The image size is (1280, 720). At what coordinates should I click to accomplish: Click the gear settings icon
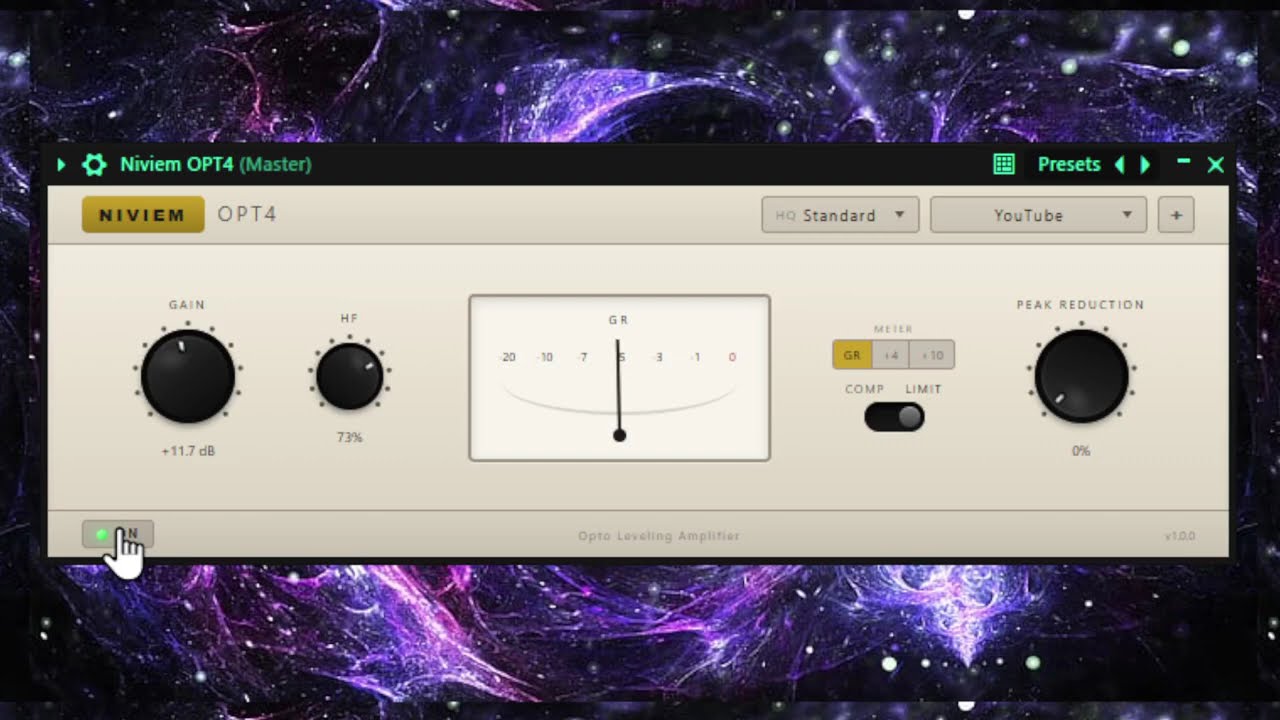click(94, 165)
